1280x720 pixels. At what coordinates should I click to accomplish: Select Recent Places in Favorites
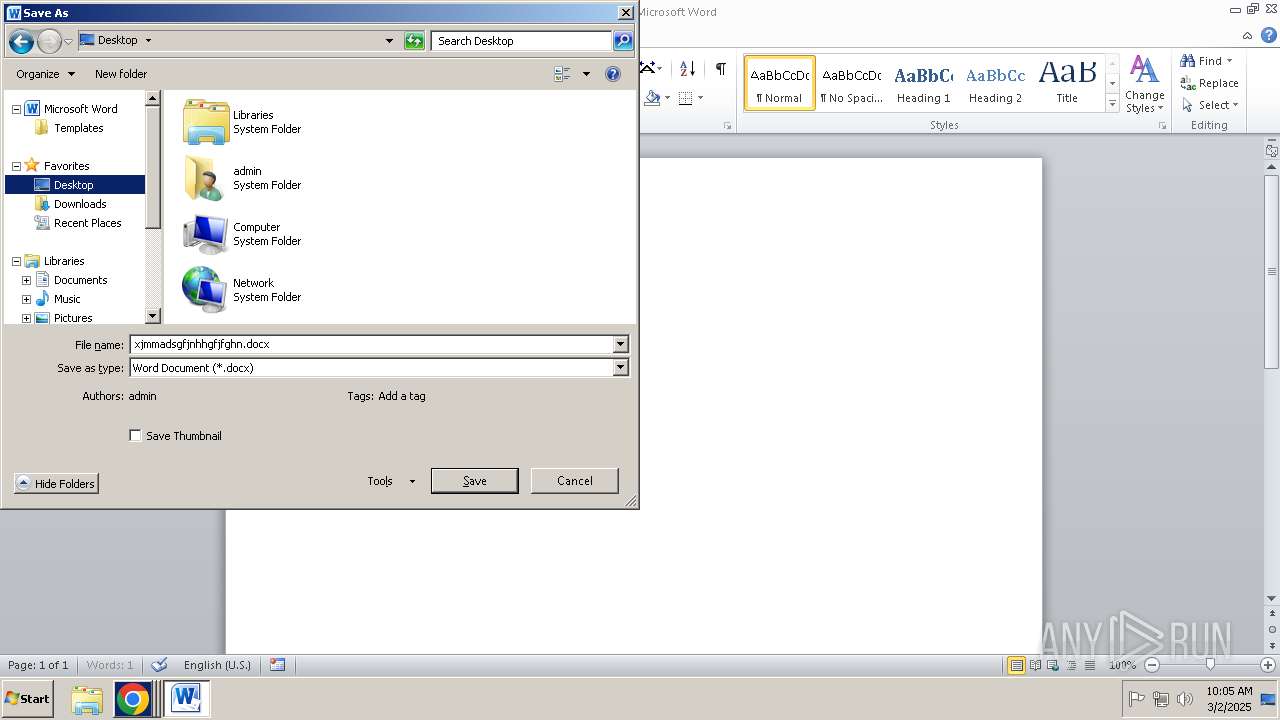pyautogui.click(x=88, y=223)
